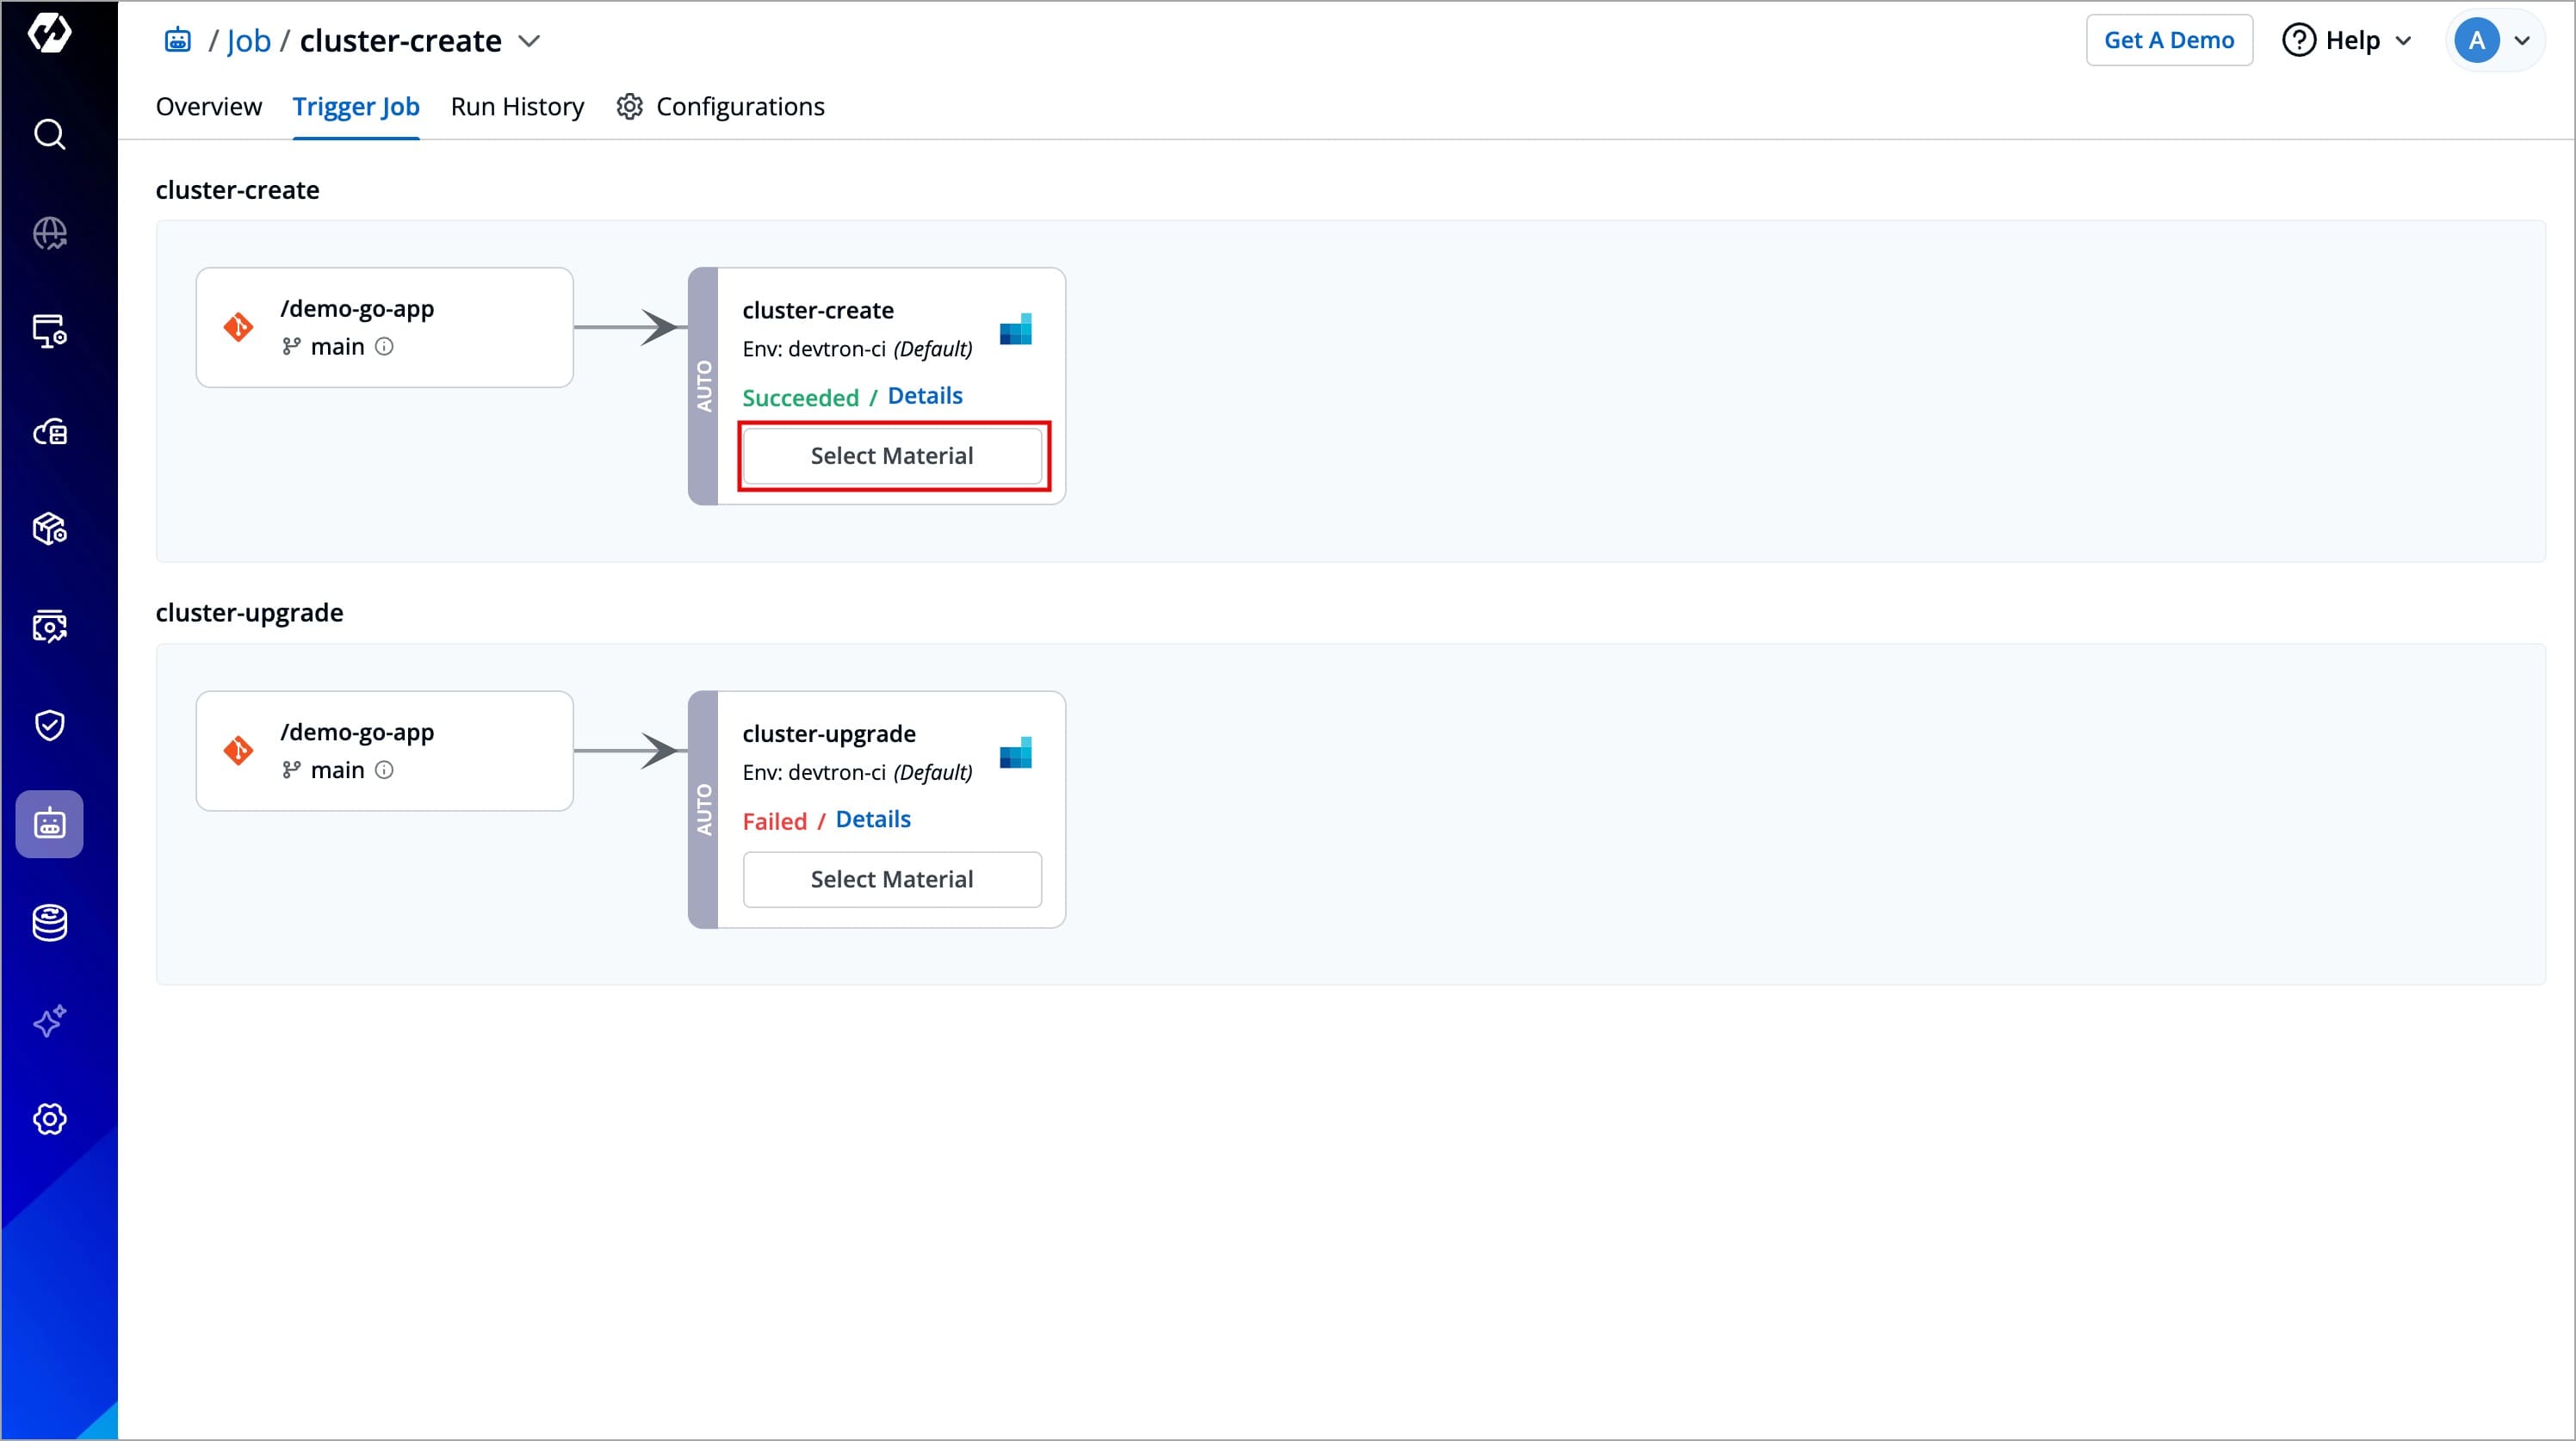Screen dimensions: 2576x1441
Task: Click Select Material for cluster-upgrade pipeline
Action: tap(891, 879)
